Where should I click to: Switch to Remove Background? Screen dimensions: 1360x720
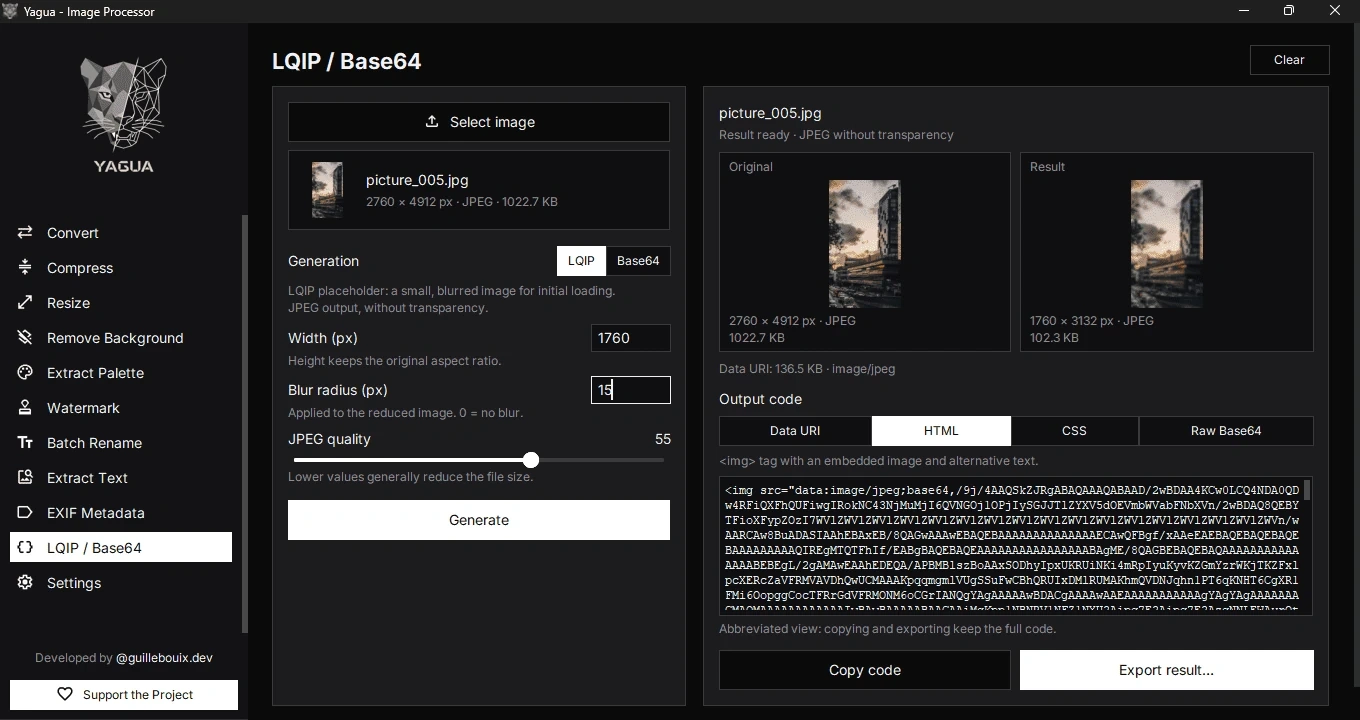coord(121,338)
